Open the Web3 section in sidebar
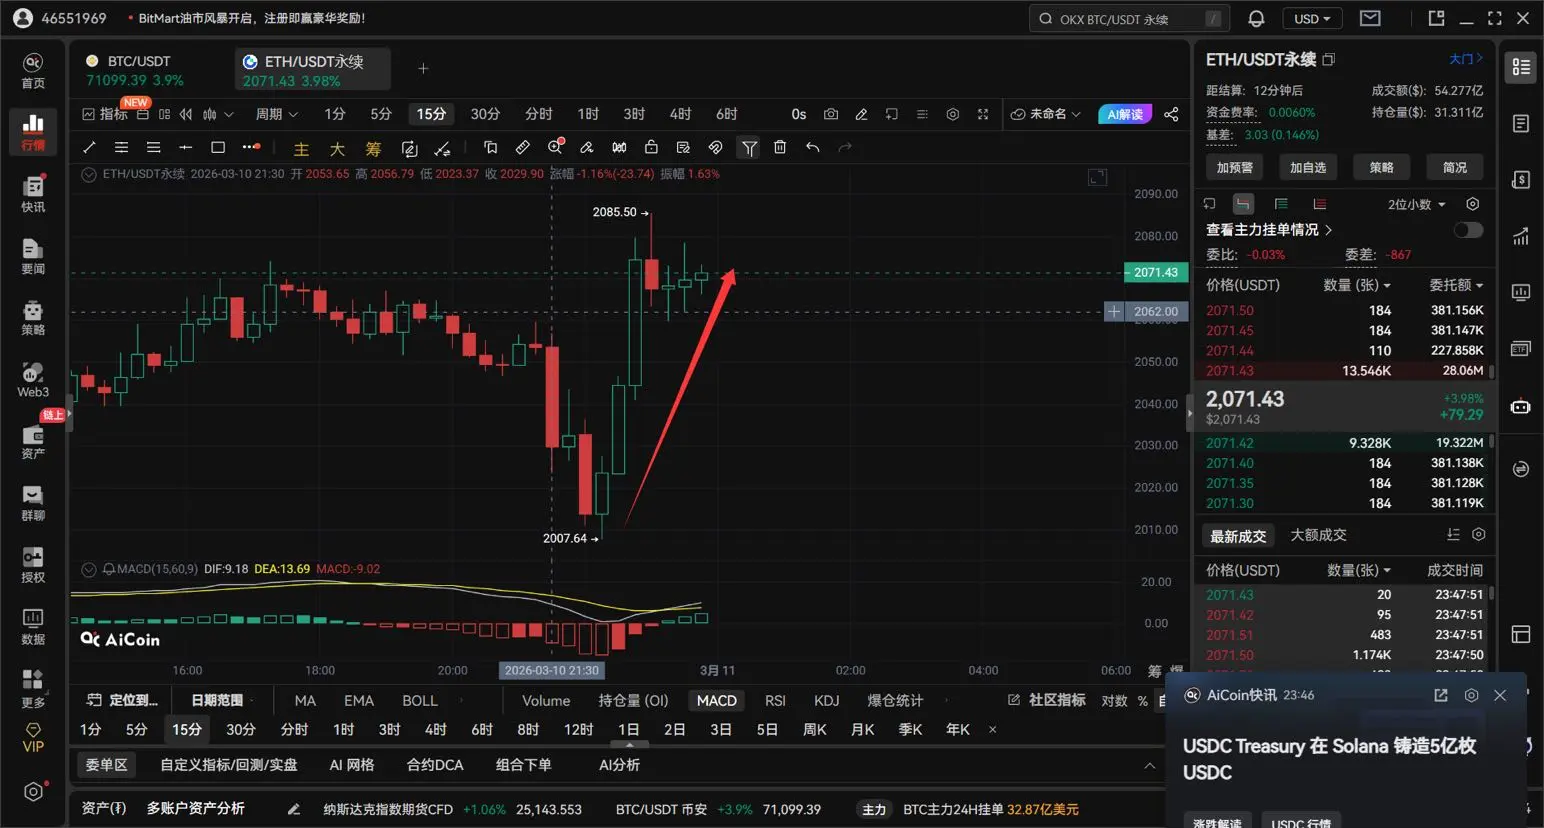Screen dimensions: 1544x828 [x=33, y=380]
